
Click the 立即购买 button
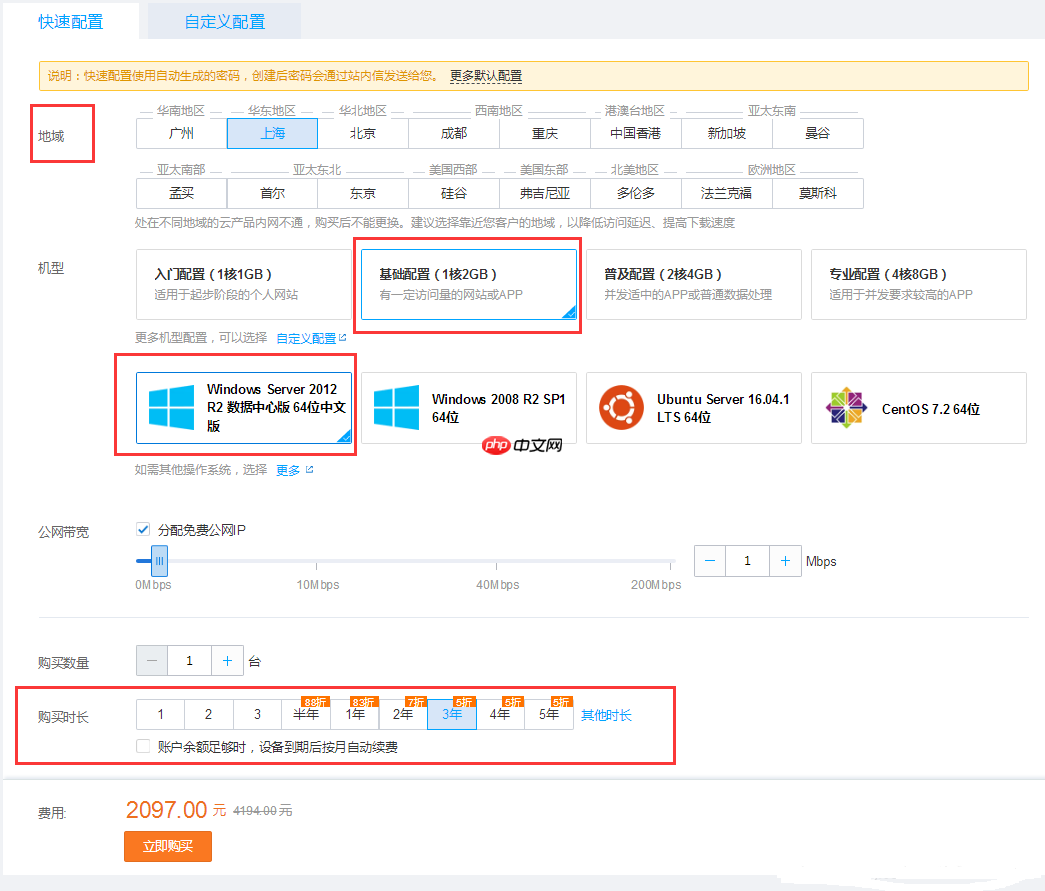click(x=168, y=846)
